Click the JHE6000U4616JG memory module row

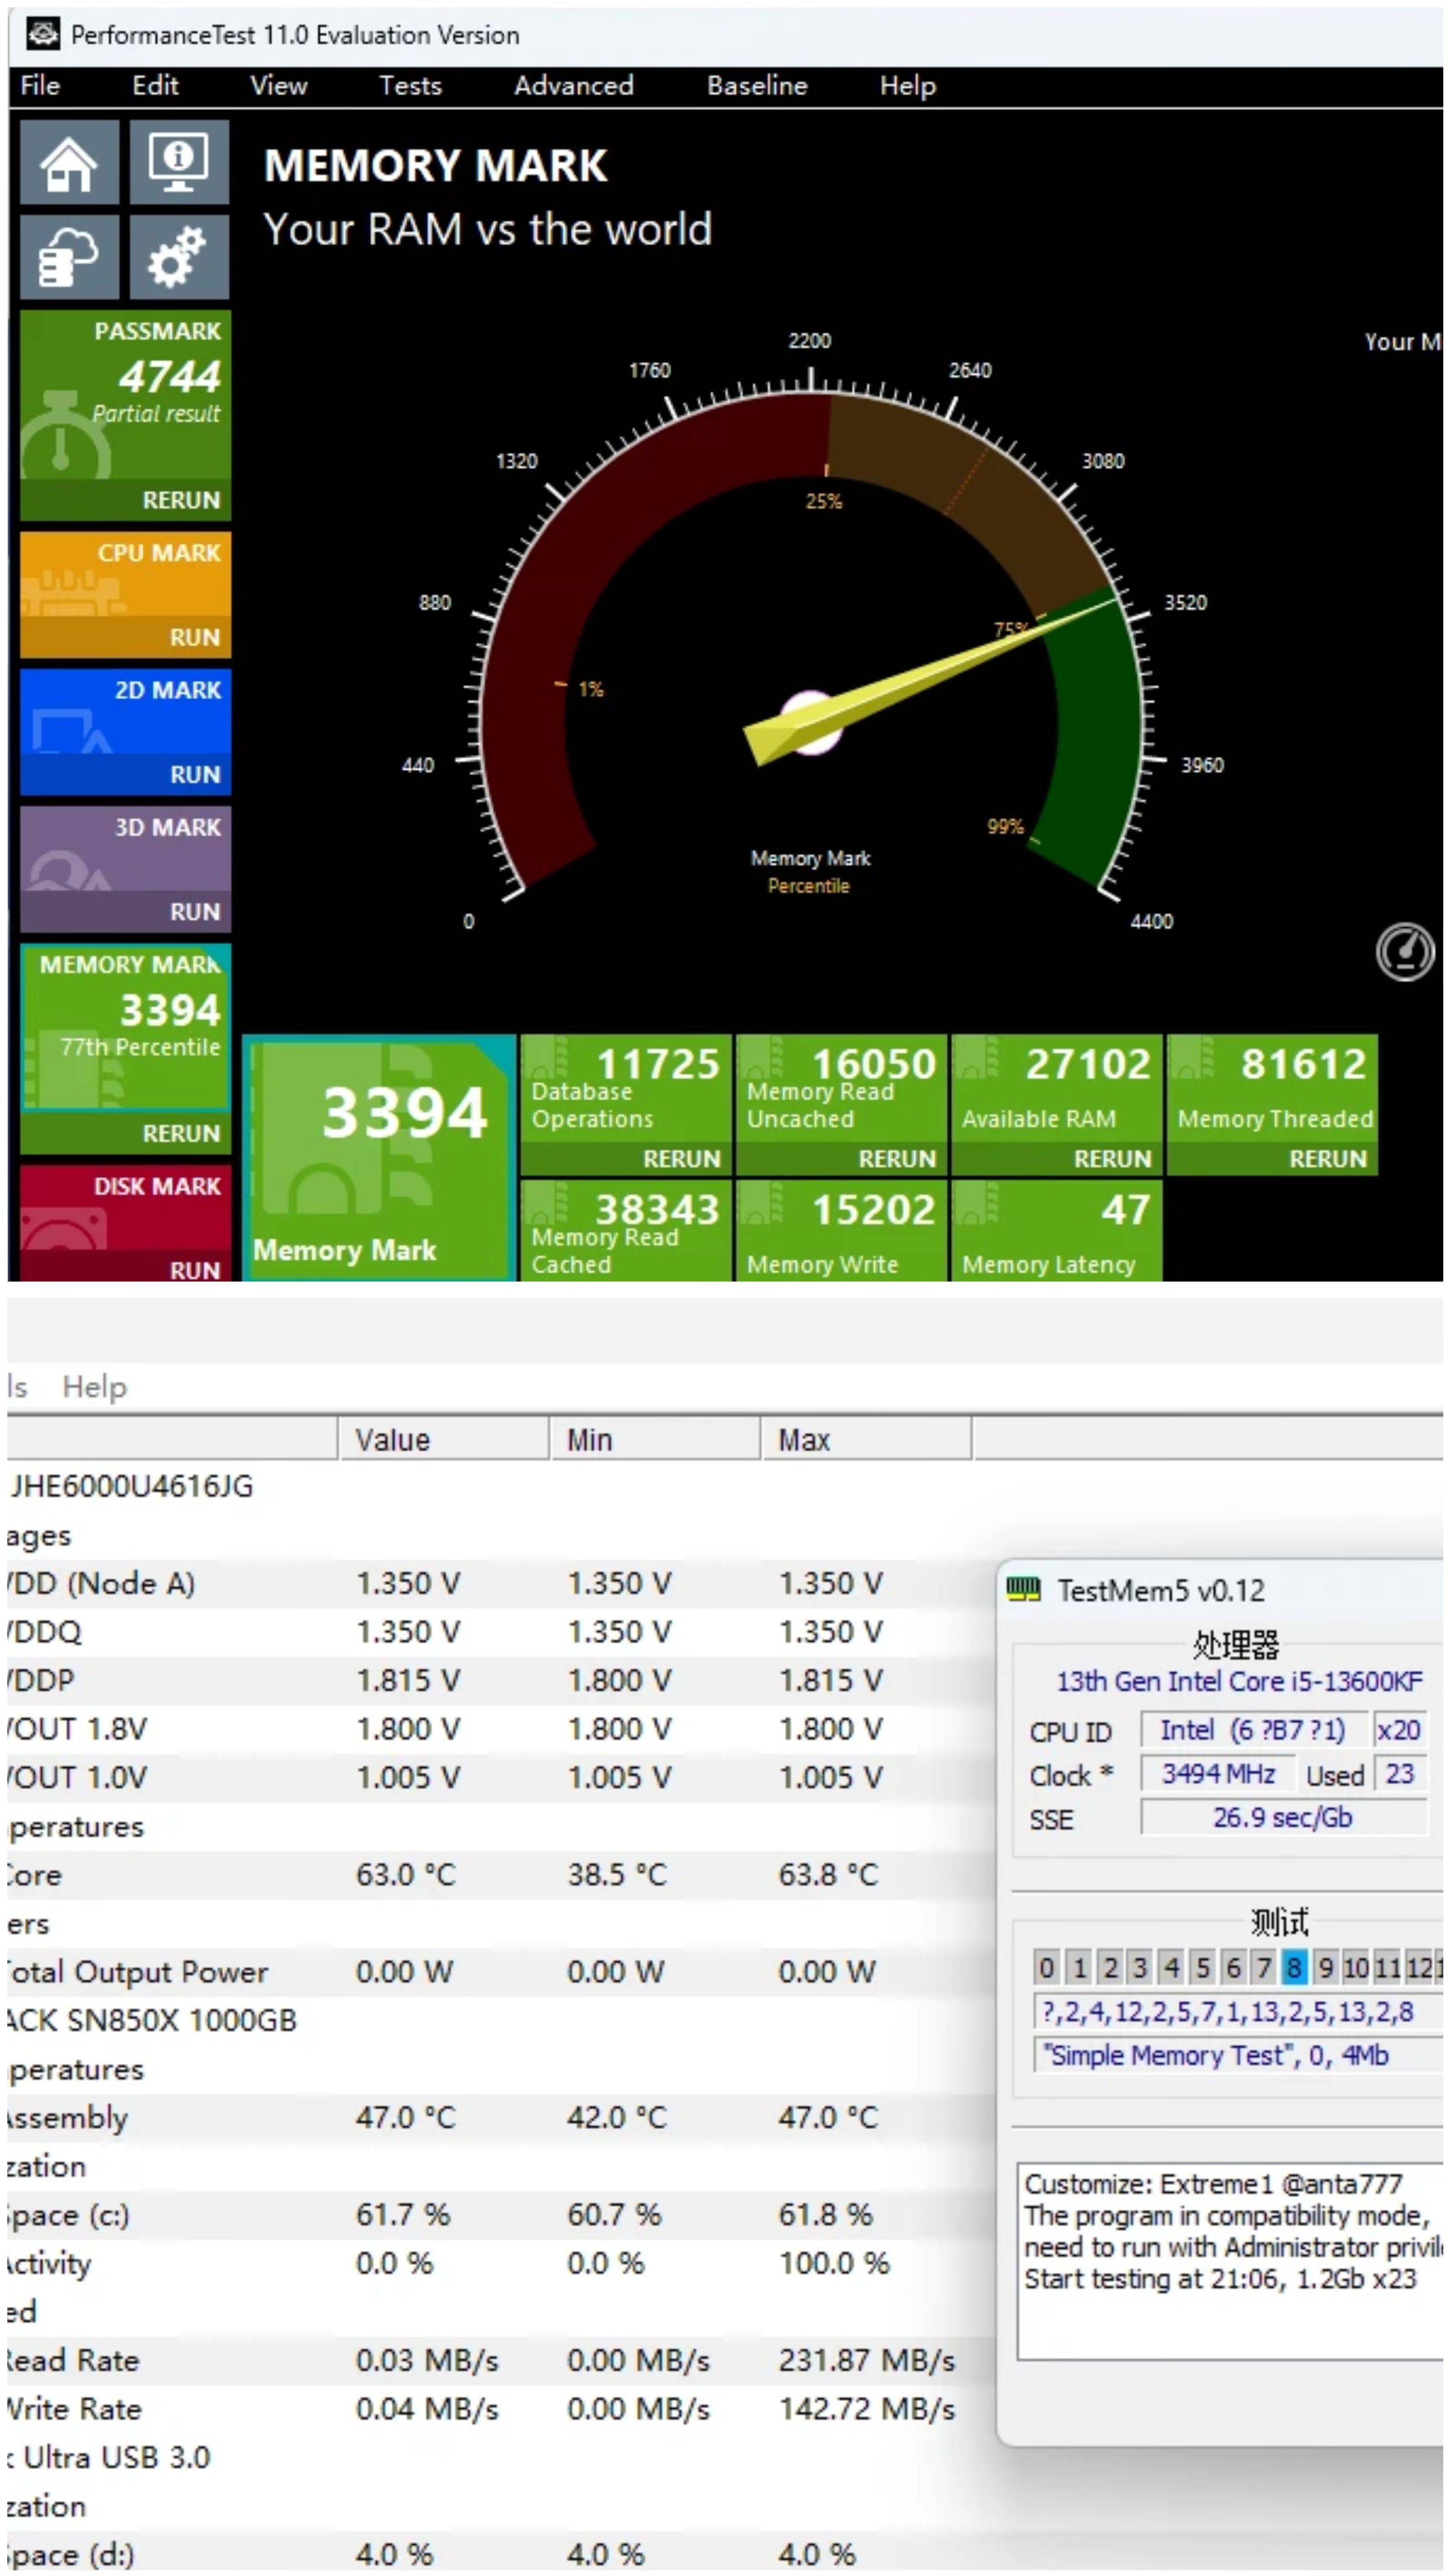click(x=131, y=1486)
